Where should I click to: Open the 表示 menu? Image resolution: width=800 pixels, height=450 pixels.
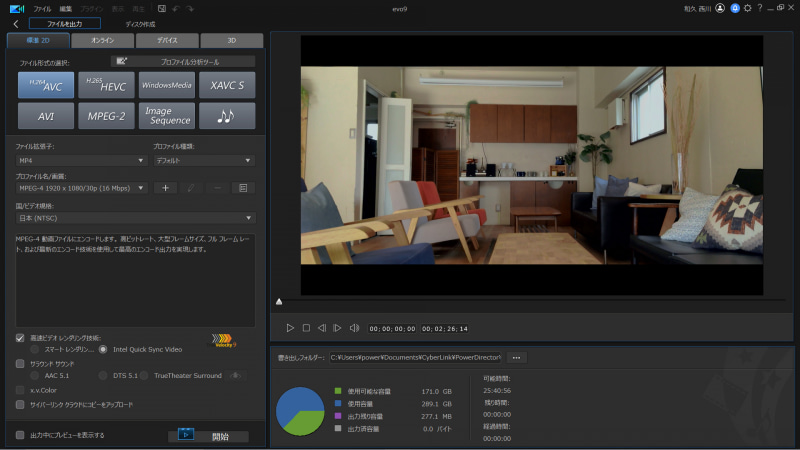click(118, 9)
